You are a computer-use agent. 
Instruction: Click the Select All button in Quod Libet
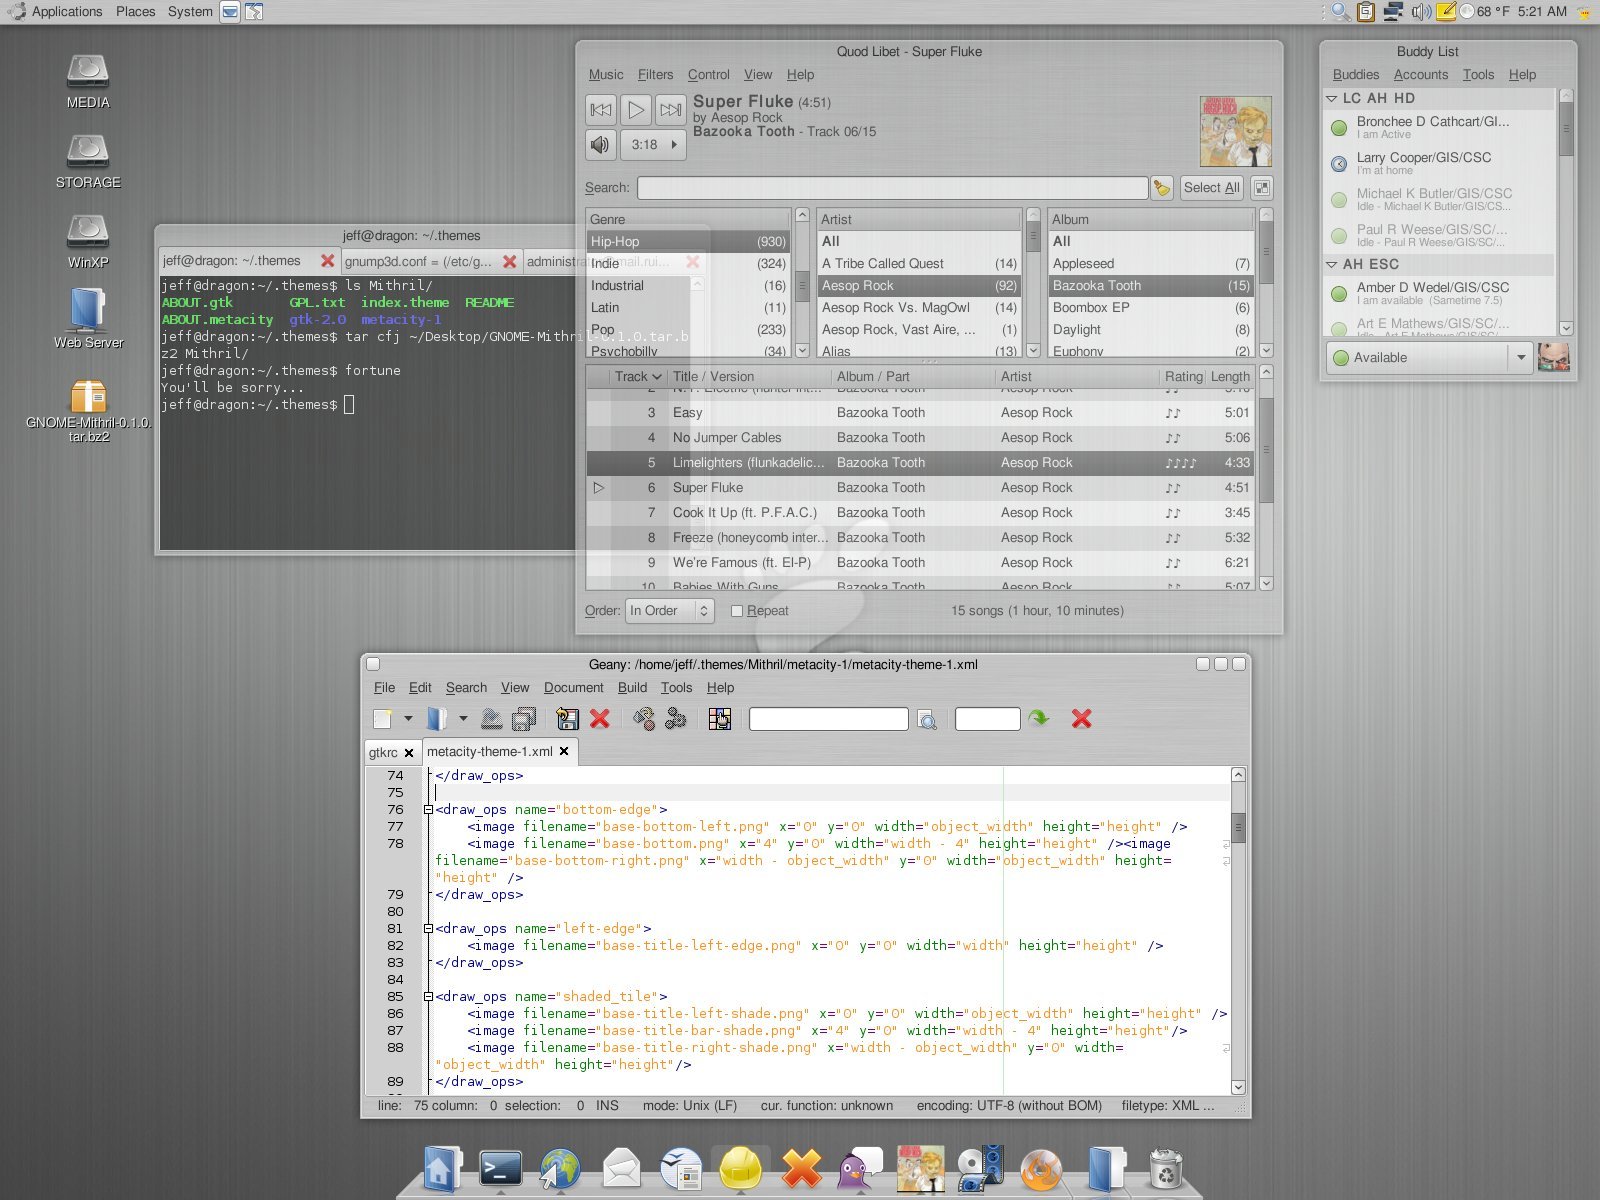click(1211, 188)
